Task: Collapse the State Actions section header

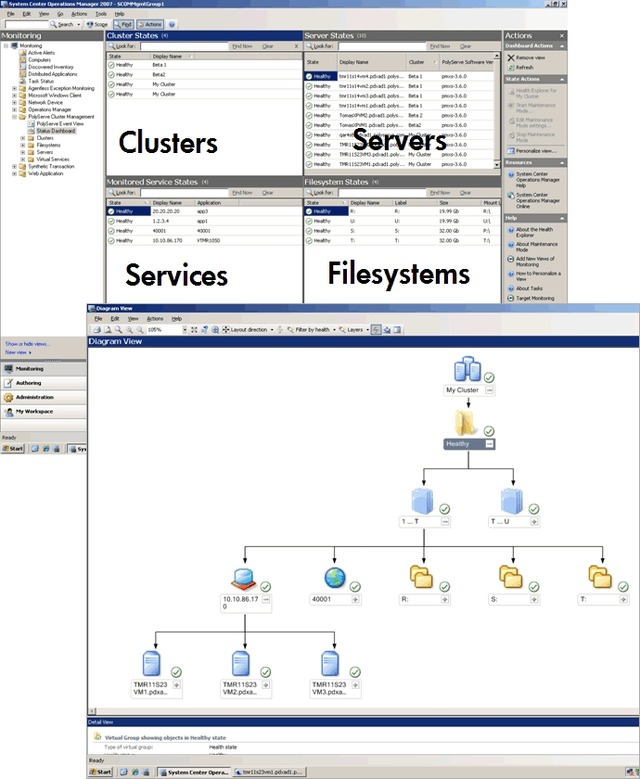Action: [562, 79]
